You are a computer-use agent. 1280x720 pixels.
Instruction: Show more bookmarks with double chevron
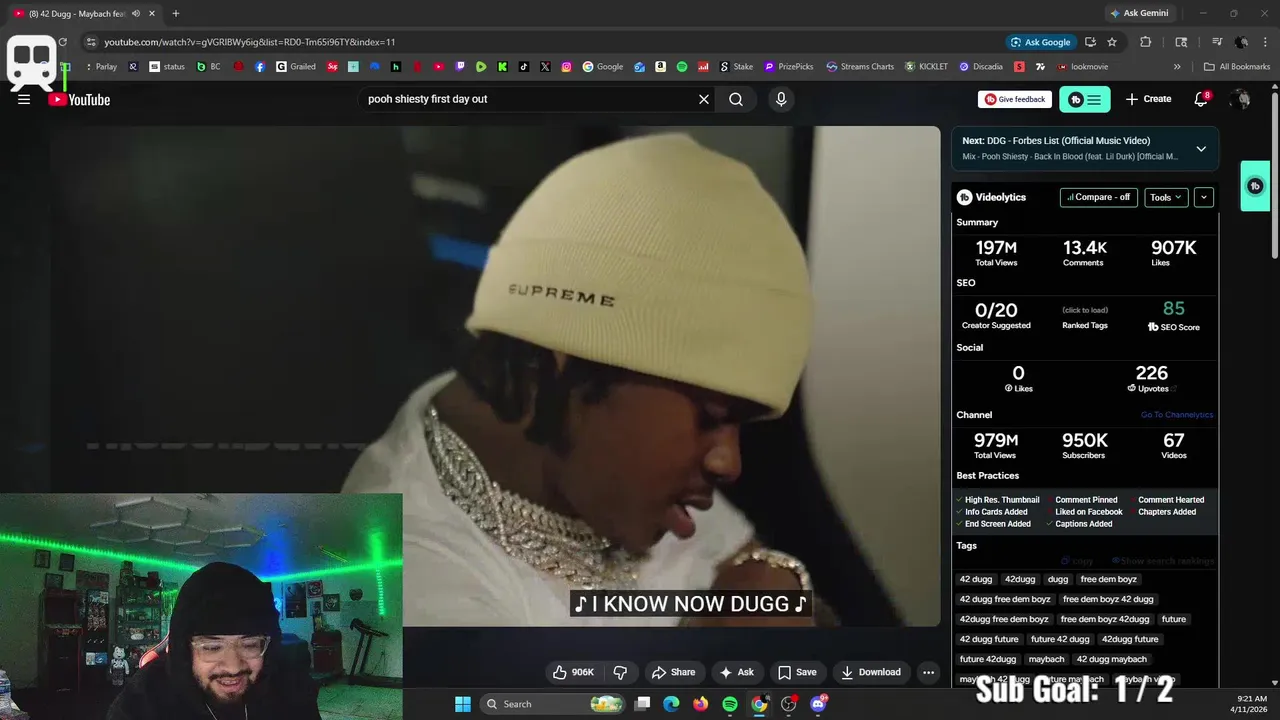pos(1177,67)
